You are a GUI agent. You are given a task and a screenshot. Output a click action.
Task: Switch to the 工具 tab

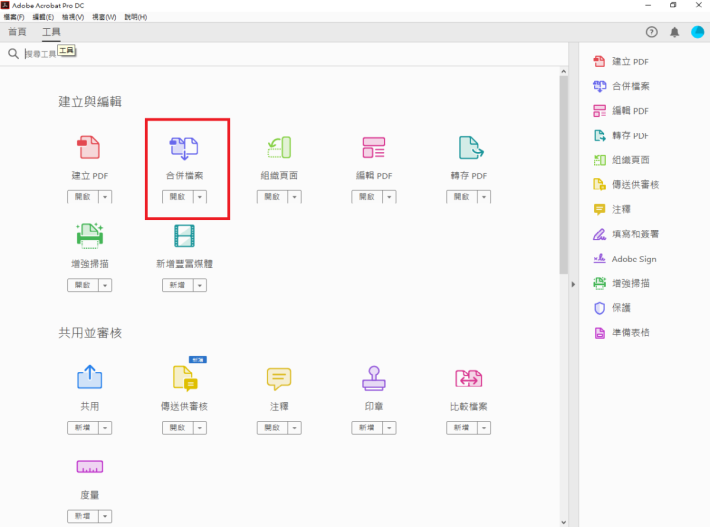51,32
